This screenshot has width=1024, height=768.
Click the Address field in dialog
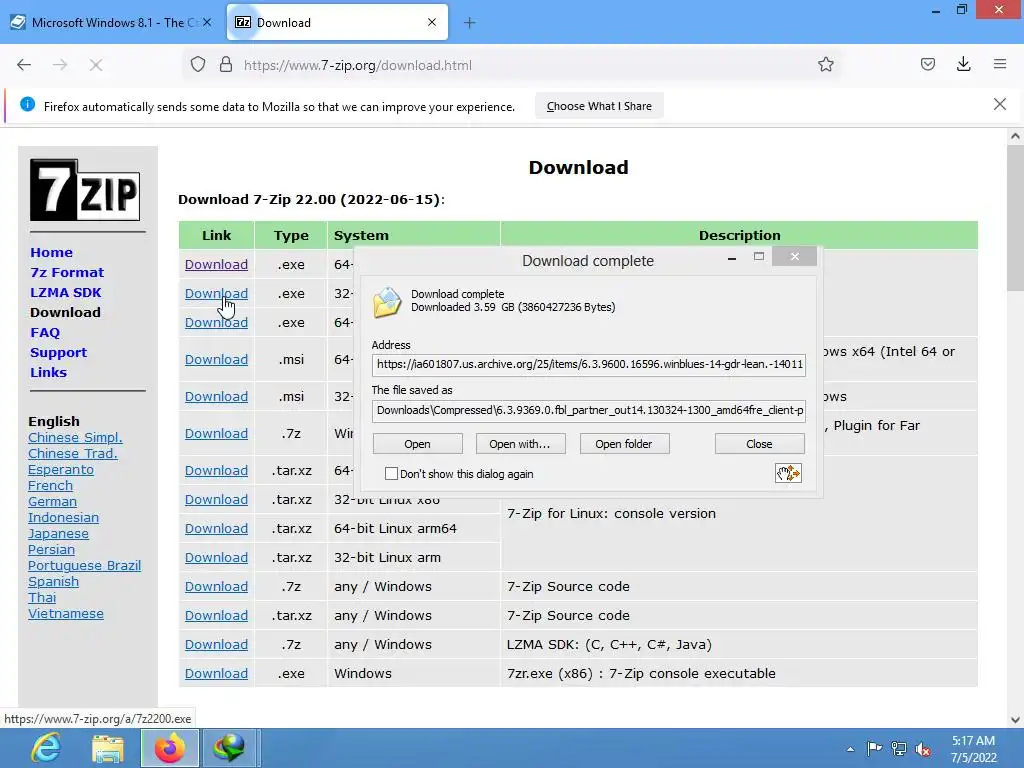pyautogui.click(x=588, y=364)
